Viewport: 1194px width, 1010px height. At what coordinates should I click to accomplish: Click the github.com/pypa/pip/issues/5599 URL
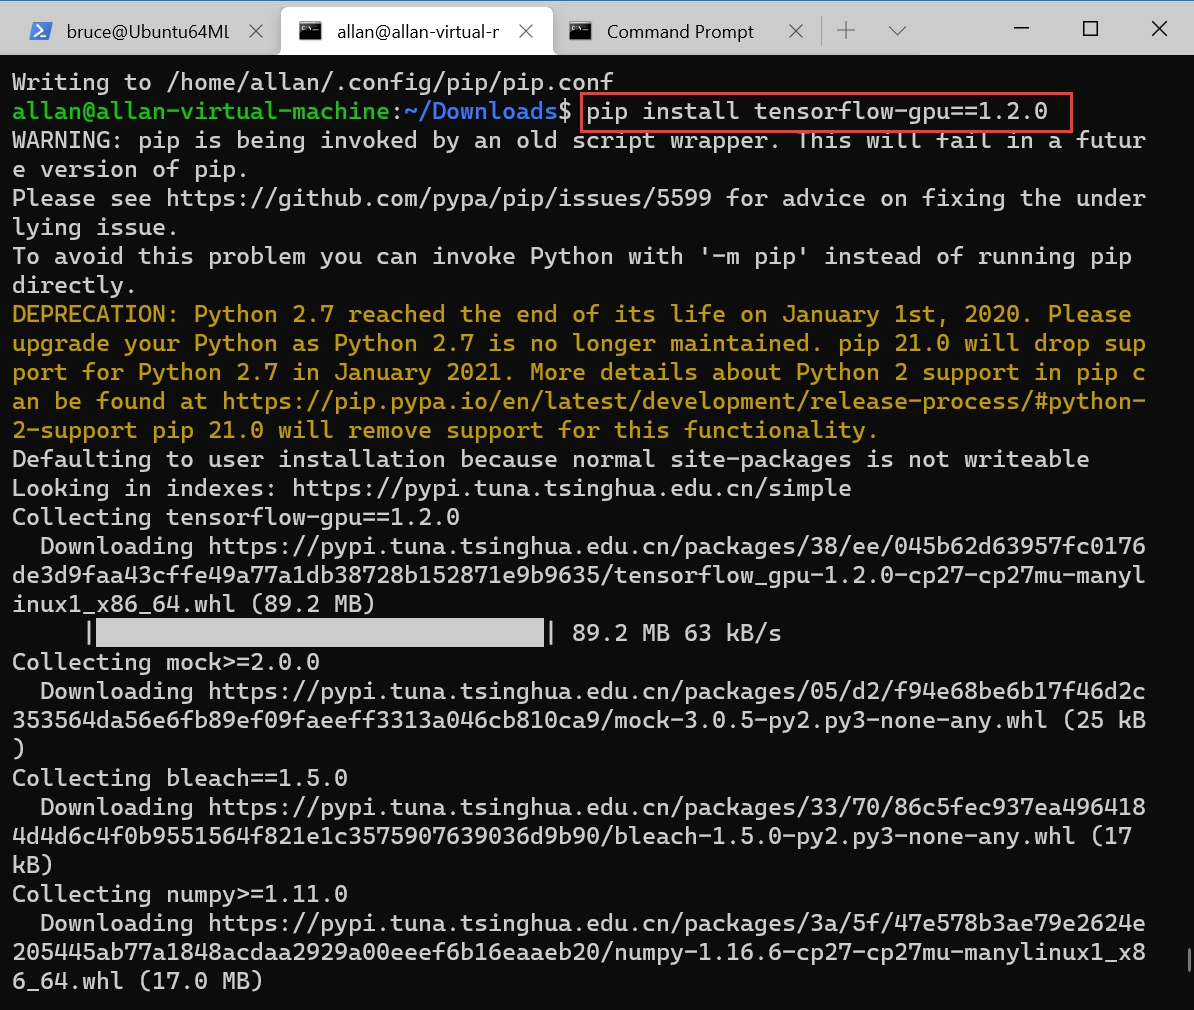[439, 199]
